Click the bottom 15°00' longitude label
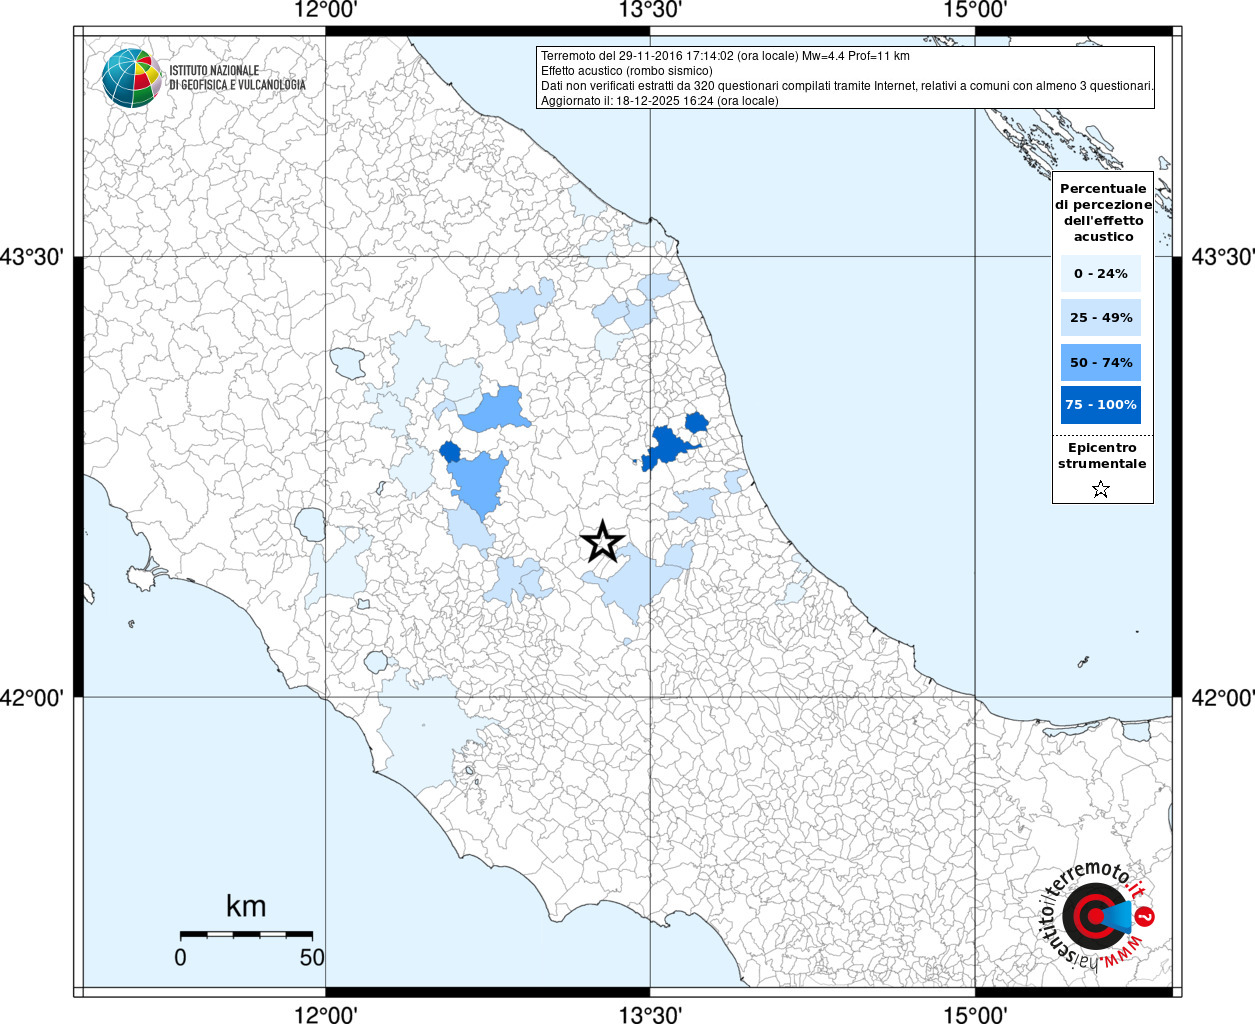Screen dimensions: 1255x1024 tap(975, 1014)
